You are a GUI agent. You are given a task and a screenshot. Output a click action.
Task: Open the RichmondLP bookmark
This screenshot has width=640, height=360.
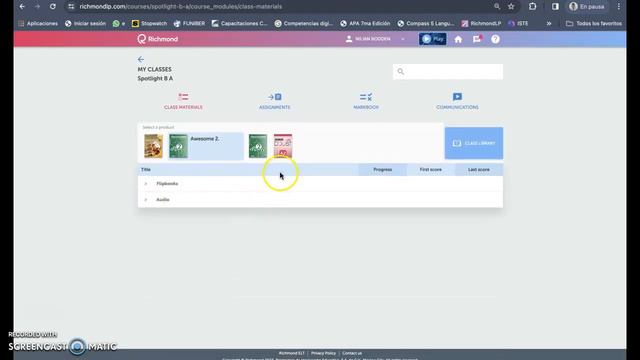coord(481,24)
